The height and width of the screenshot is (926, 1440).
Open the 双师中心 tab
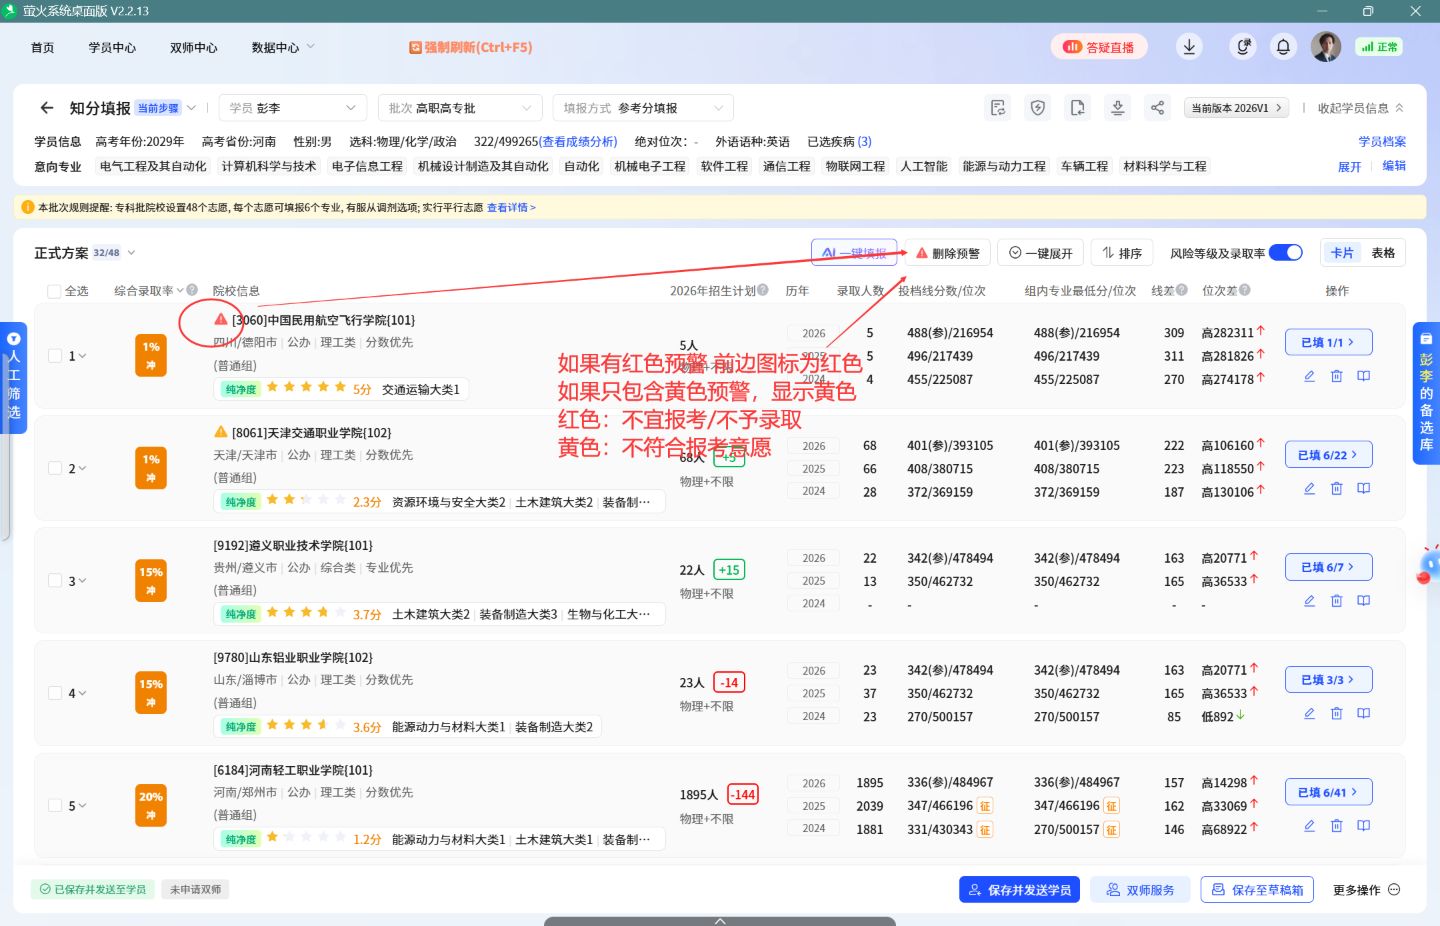click(194, 47)
